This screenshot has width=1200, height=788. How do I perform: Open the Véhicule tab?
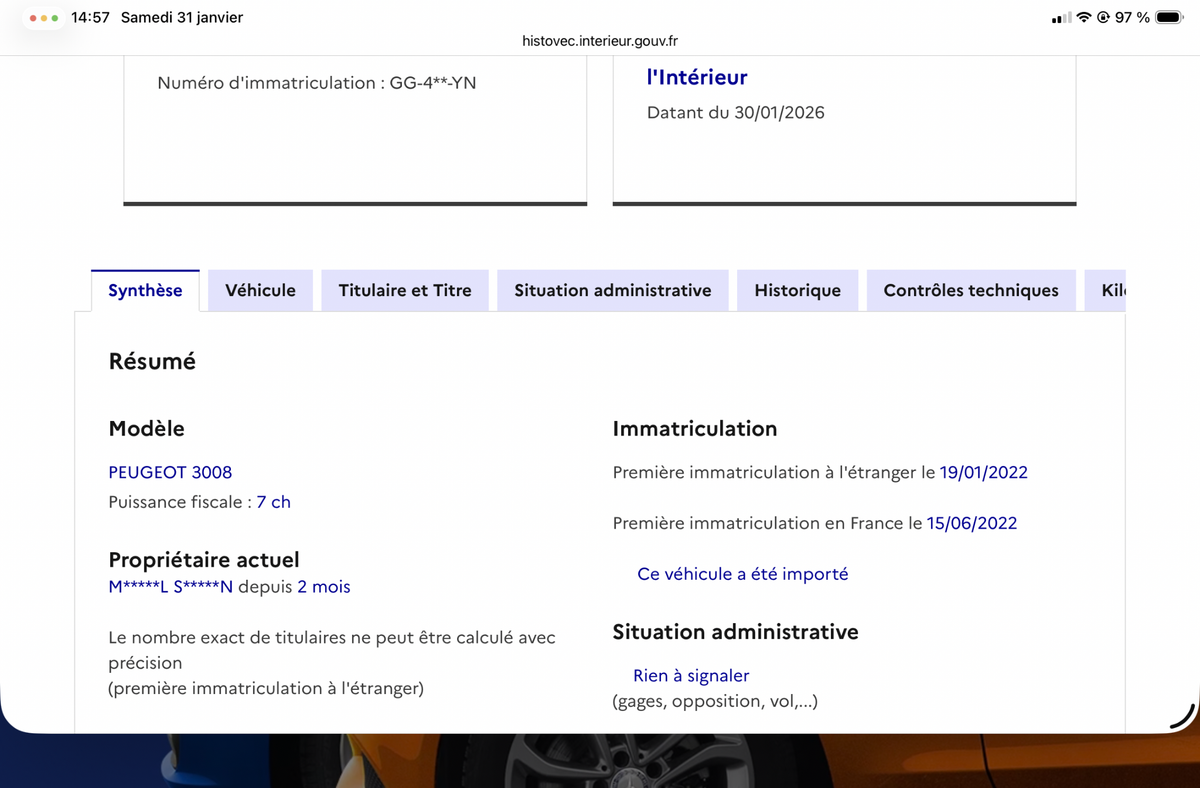tap(260, 290)
